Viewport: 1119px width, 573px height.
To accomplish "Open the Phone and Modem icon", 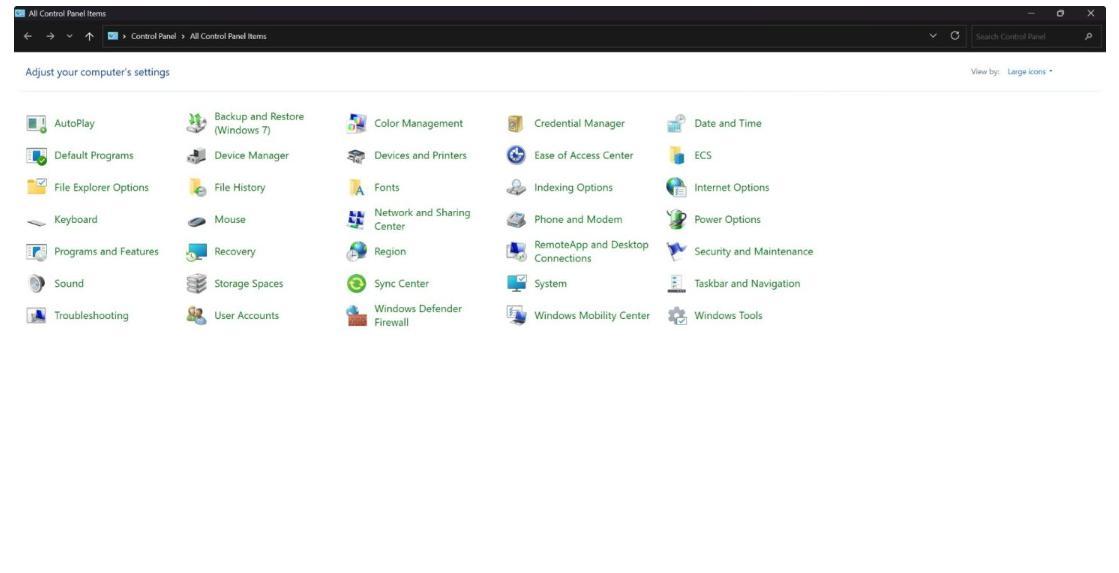I will [x=516, y=220].
